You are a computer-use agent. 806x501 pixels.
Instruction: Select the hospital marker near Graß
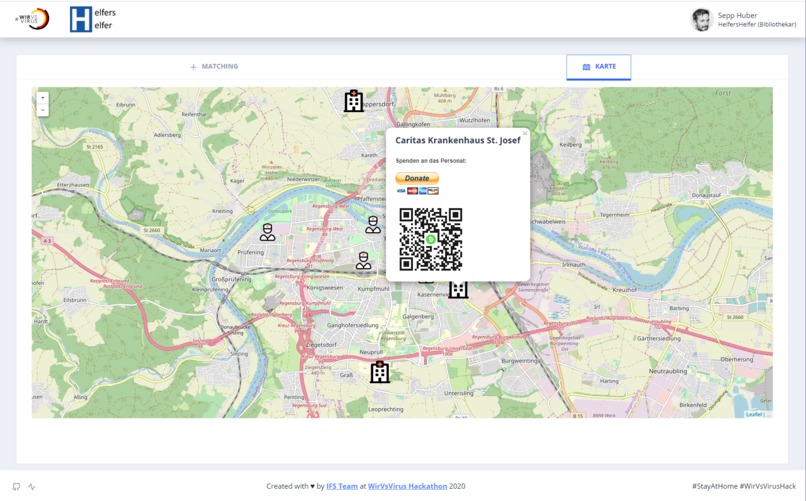380,372
